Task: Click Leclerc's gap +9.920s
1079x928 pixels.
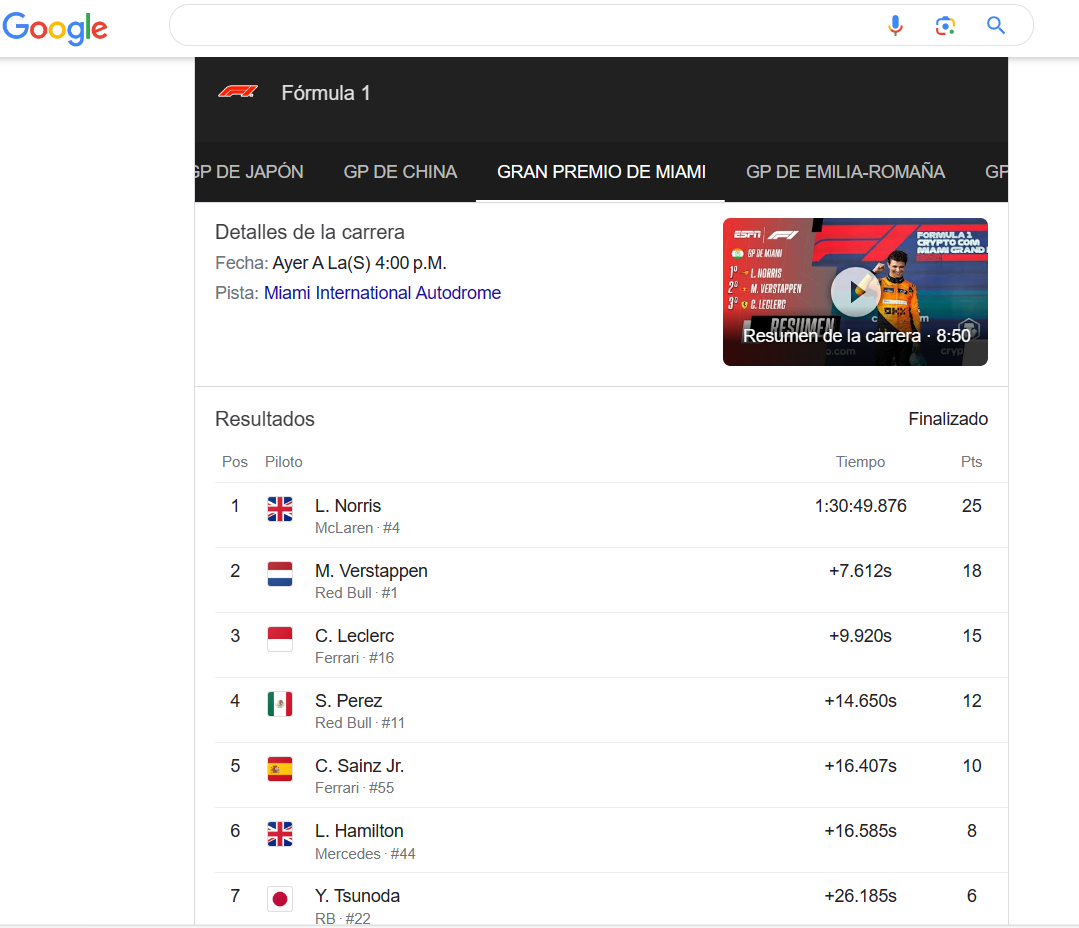Action: 860,636
